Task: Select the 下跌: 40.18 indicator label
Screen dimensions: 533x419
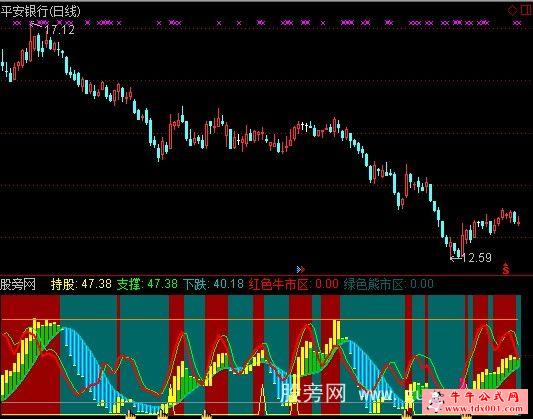Action: pyautogui.click(x=213, y=284)
